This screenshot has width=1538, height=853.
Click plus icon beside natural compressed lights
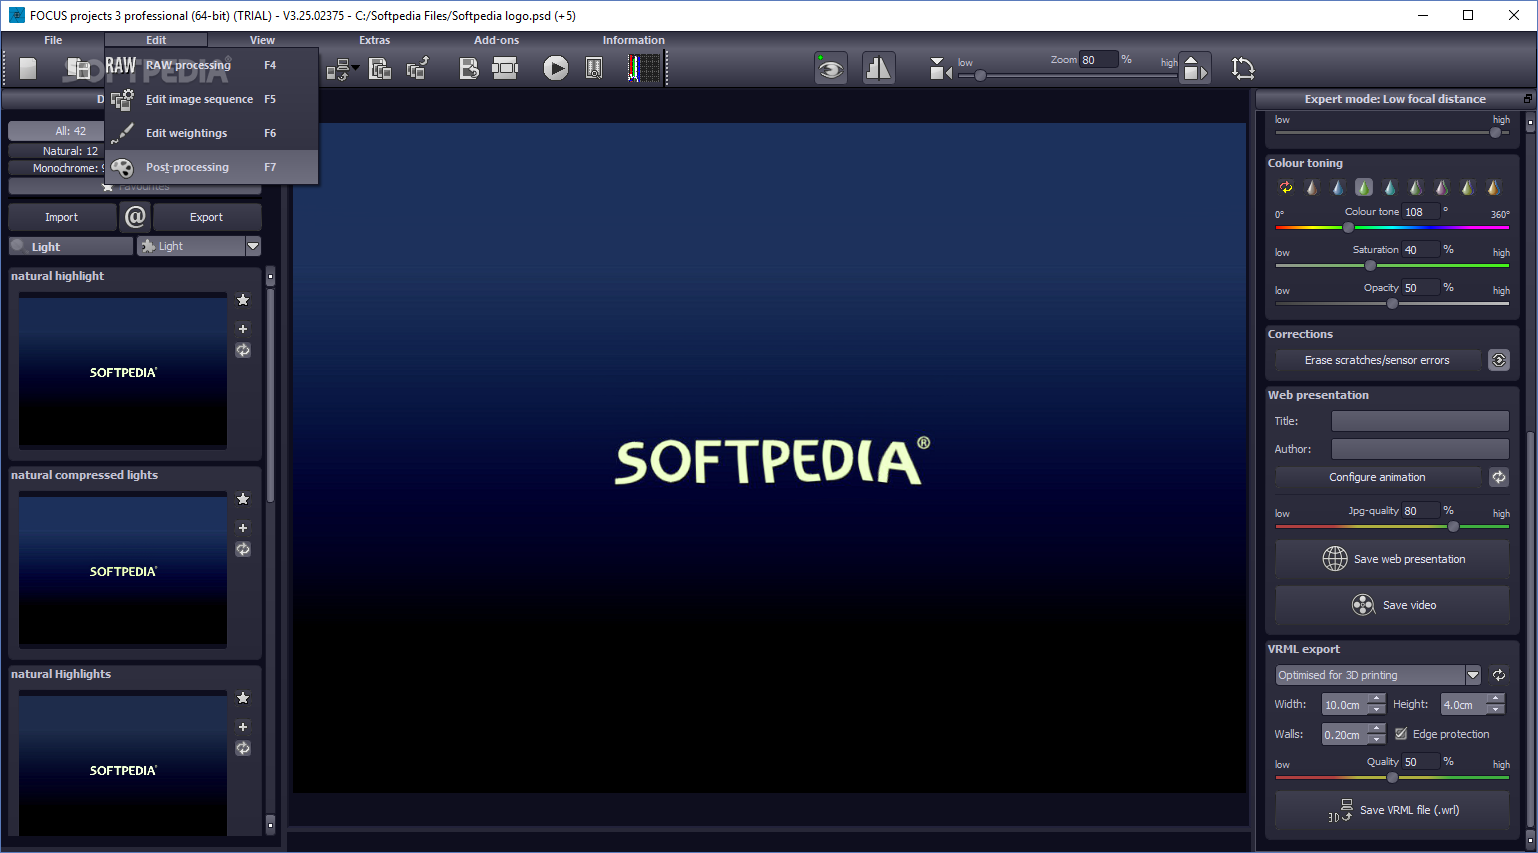click(x=243, y=528)
